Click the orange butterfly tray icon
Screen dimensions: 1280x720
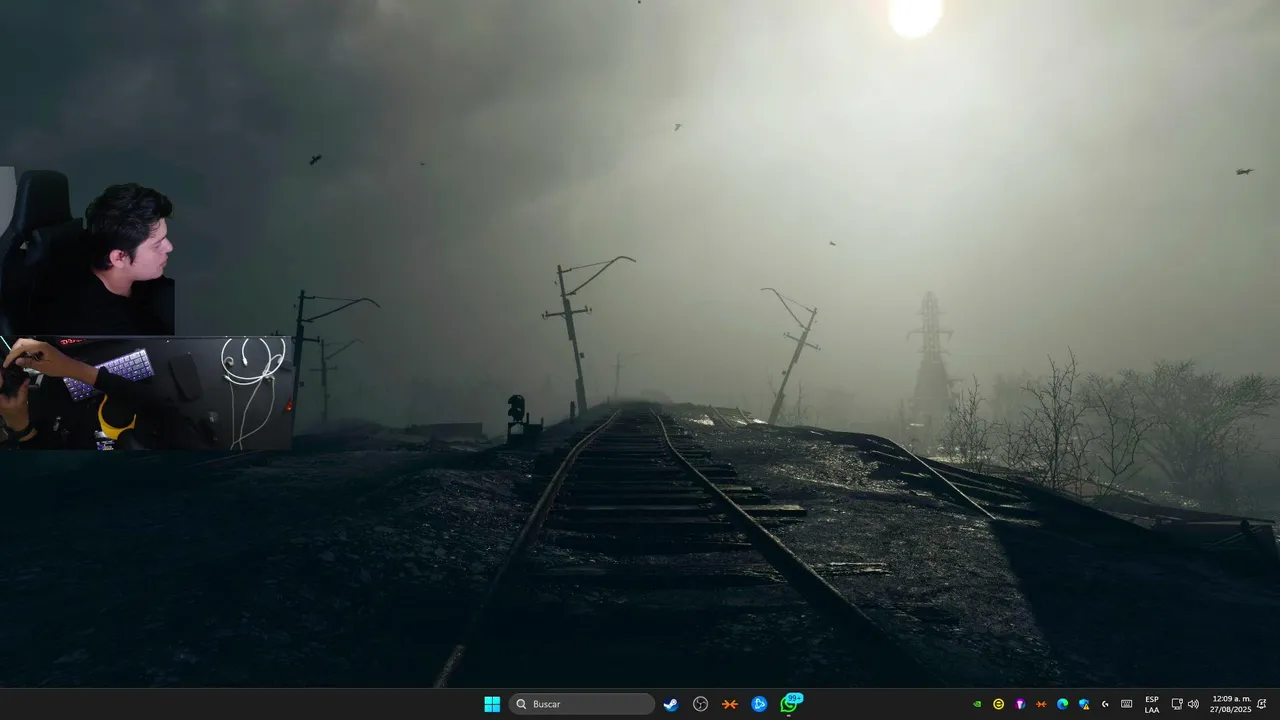click(x=1041, y=704)
